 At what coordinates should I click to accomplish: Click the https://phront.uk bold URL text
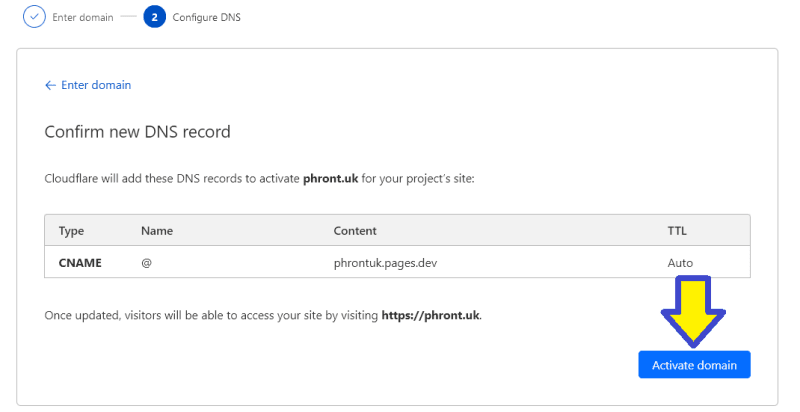click(x=431, y=315)
